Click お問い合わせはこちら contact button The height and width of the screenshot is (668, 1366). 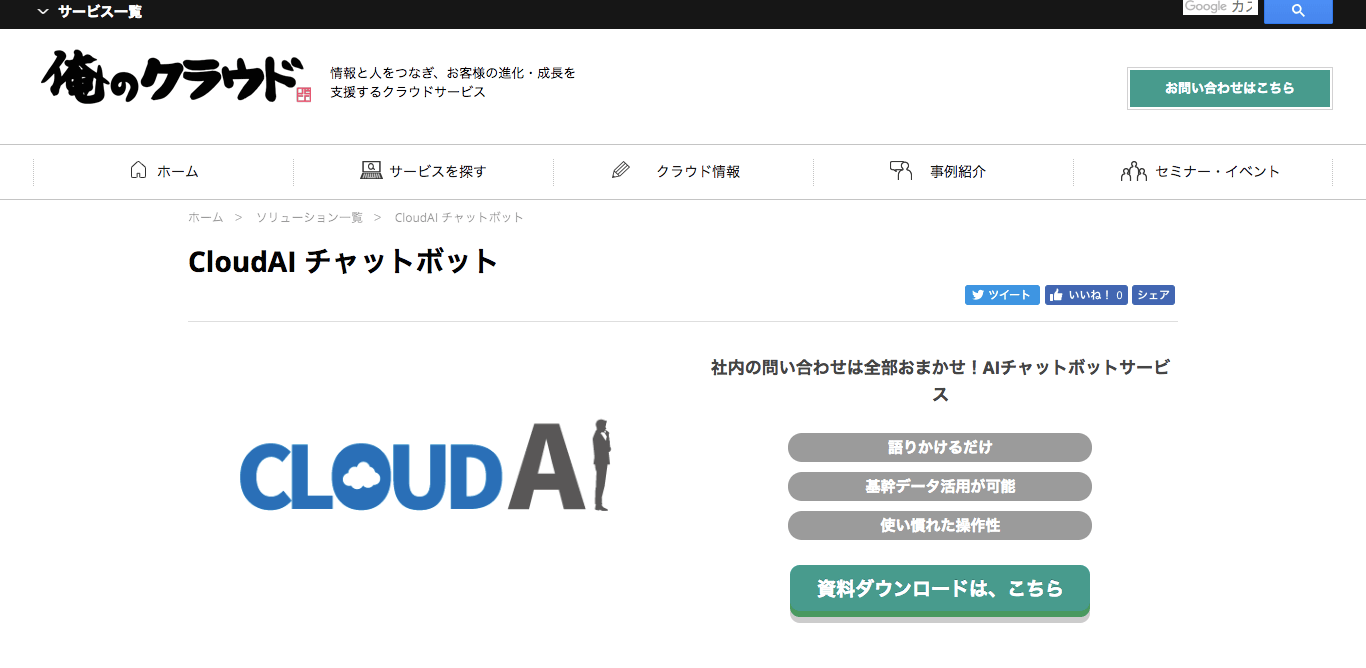coord(1229,88)
